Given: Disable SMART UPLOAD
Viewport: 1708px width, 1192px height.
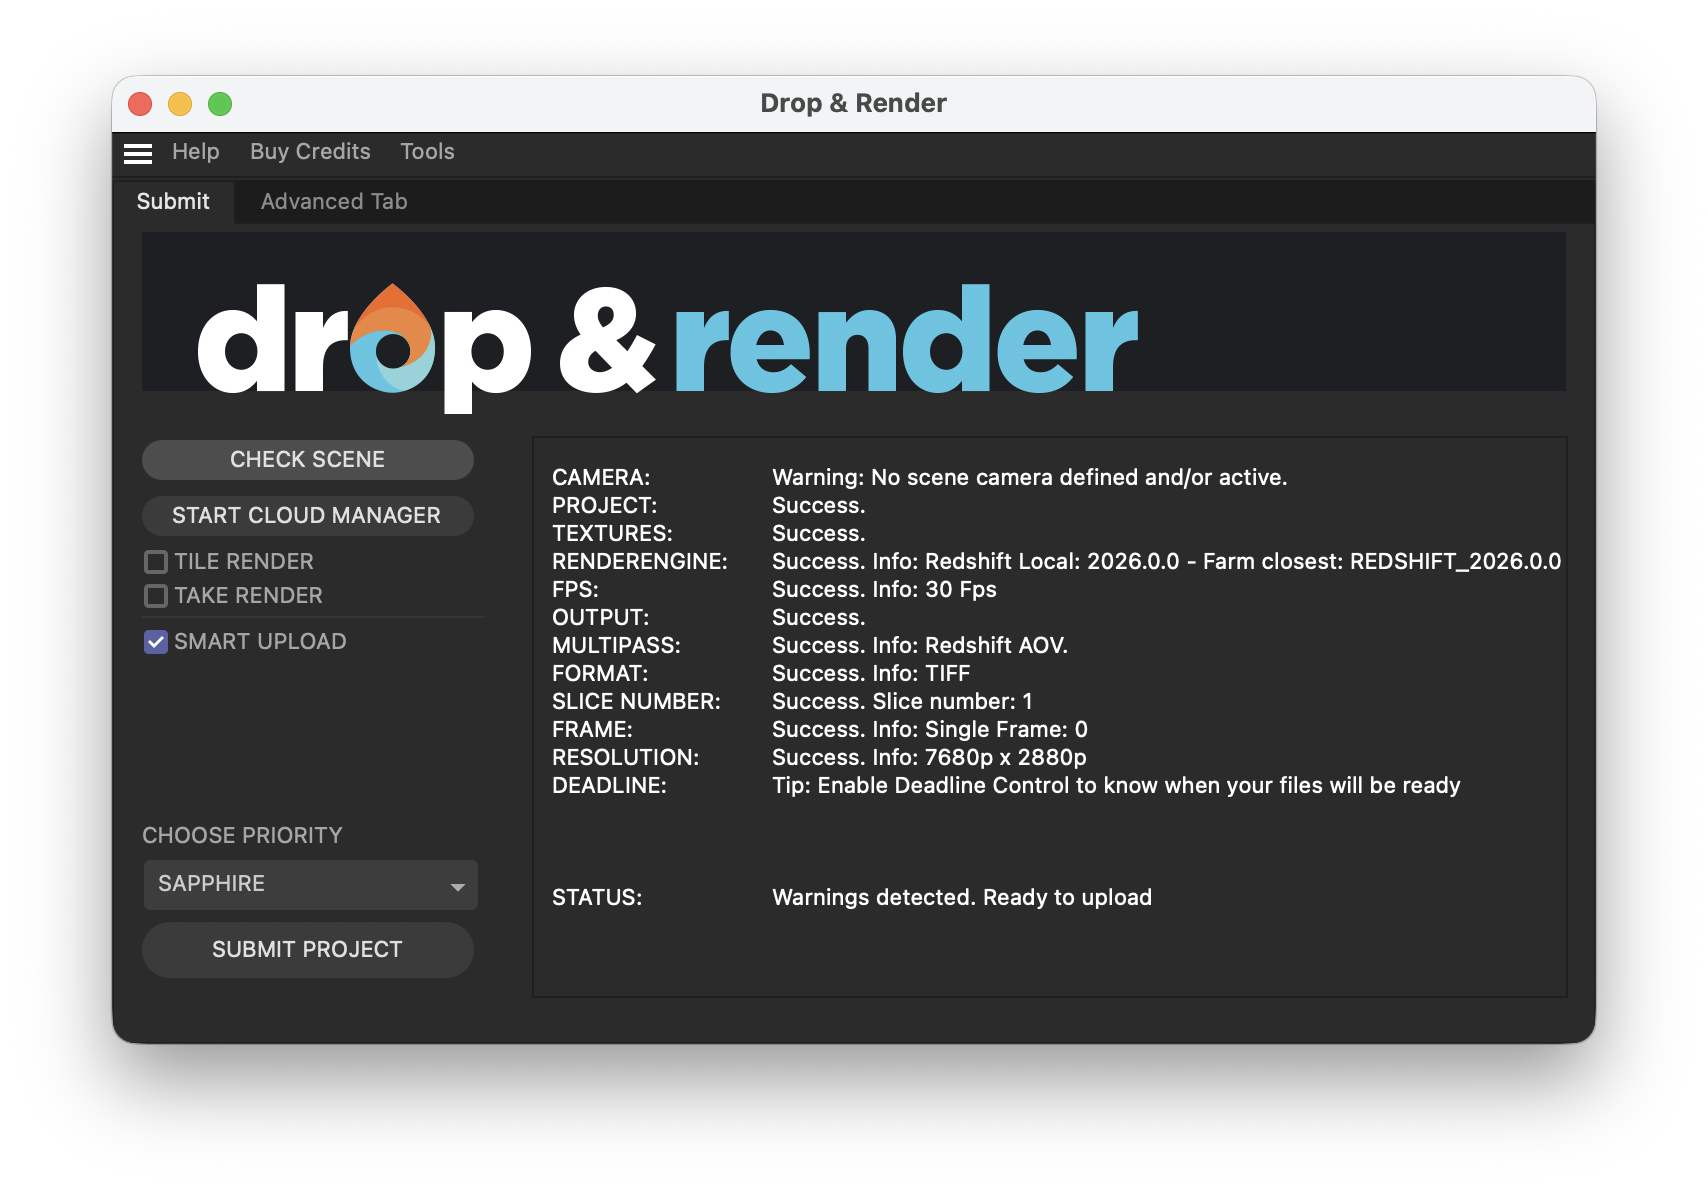Looking at the screenshot, I should 156,641.
